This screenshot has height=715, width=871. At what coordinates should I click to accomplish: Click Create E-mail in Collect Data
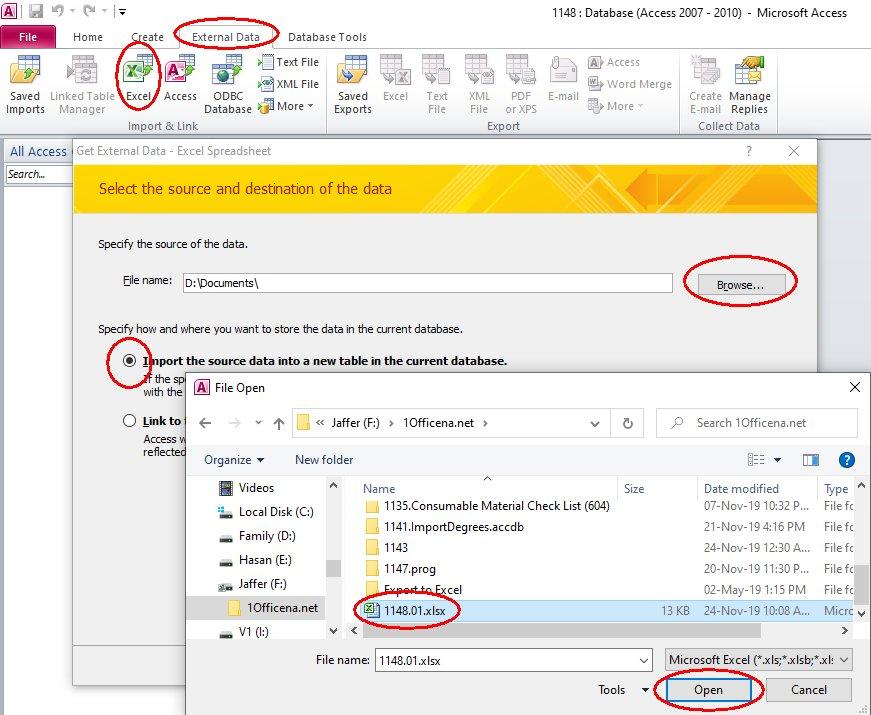705,84
